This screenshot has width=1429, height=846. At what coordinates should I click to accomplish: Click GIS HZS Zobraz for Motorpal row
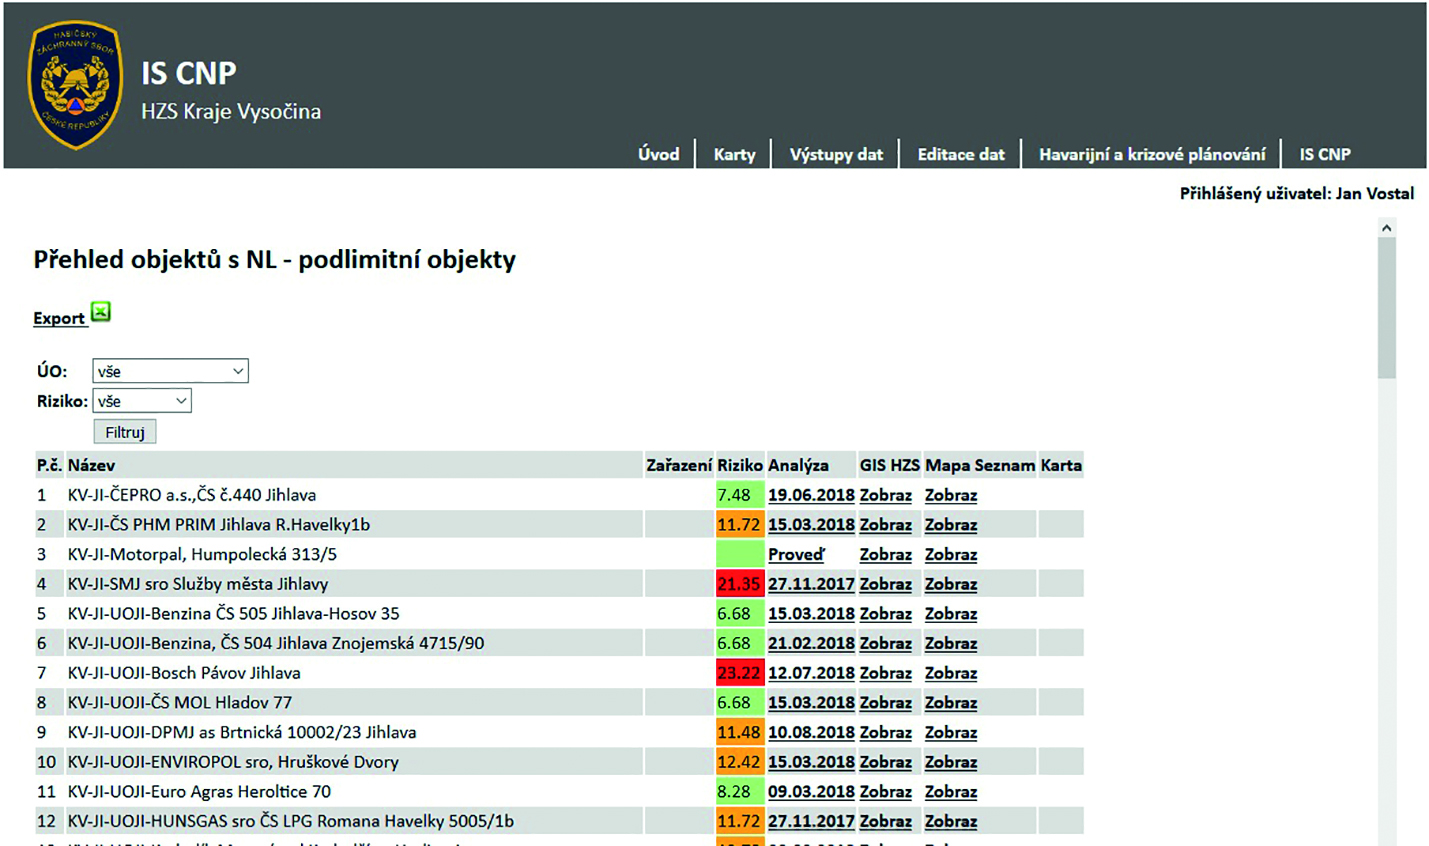coord(886,555)
